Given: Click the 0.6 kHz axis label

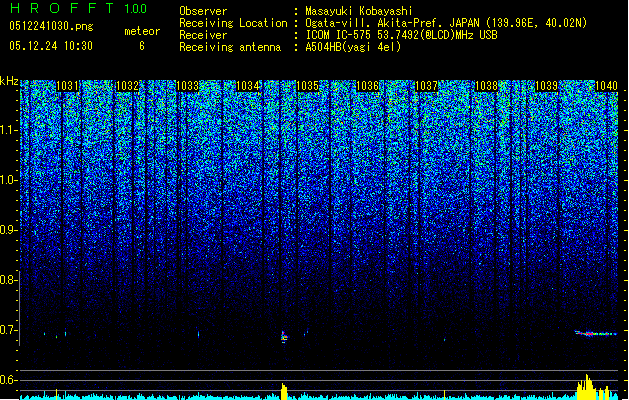Looking at the screenshot, I should click(x=8, y=380).
